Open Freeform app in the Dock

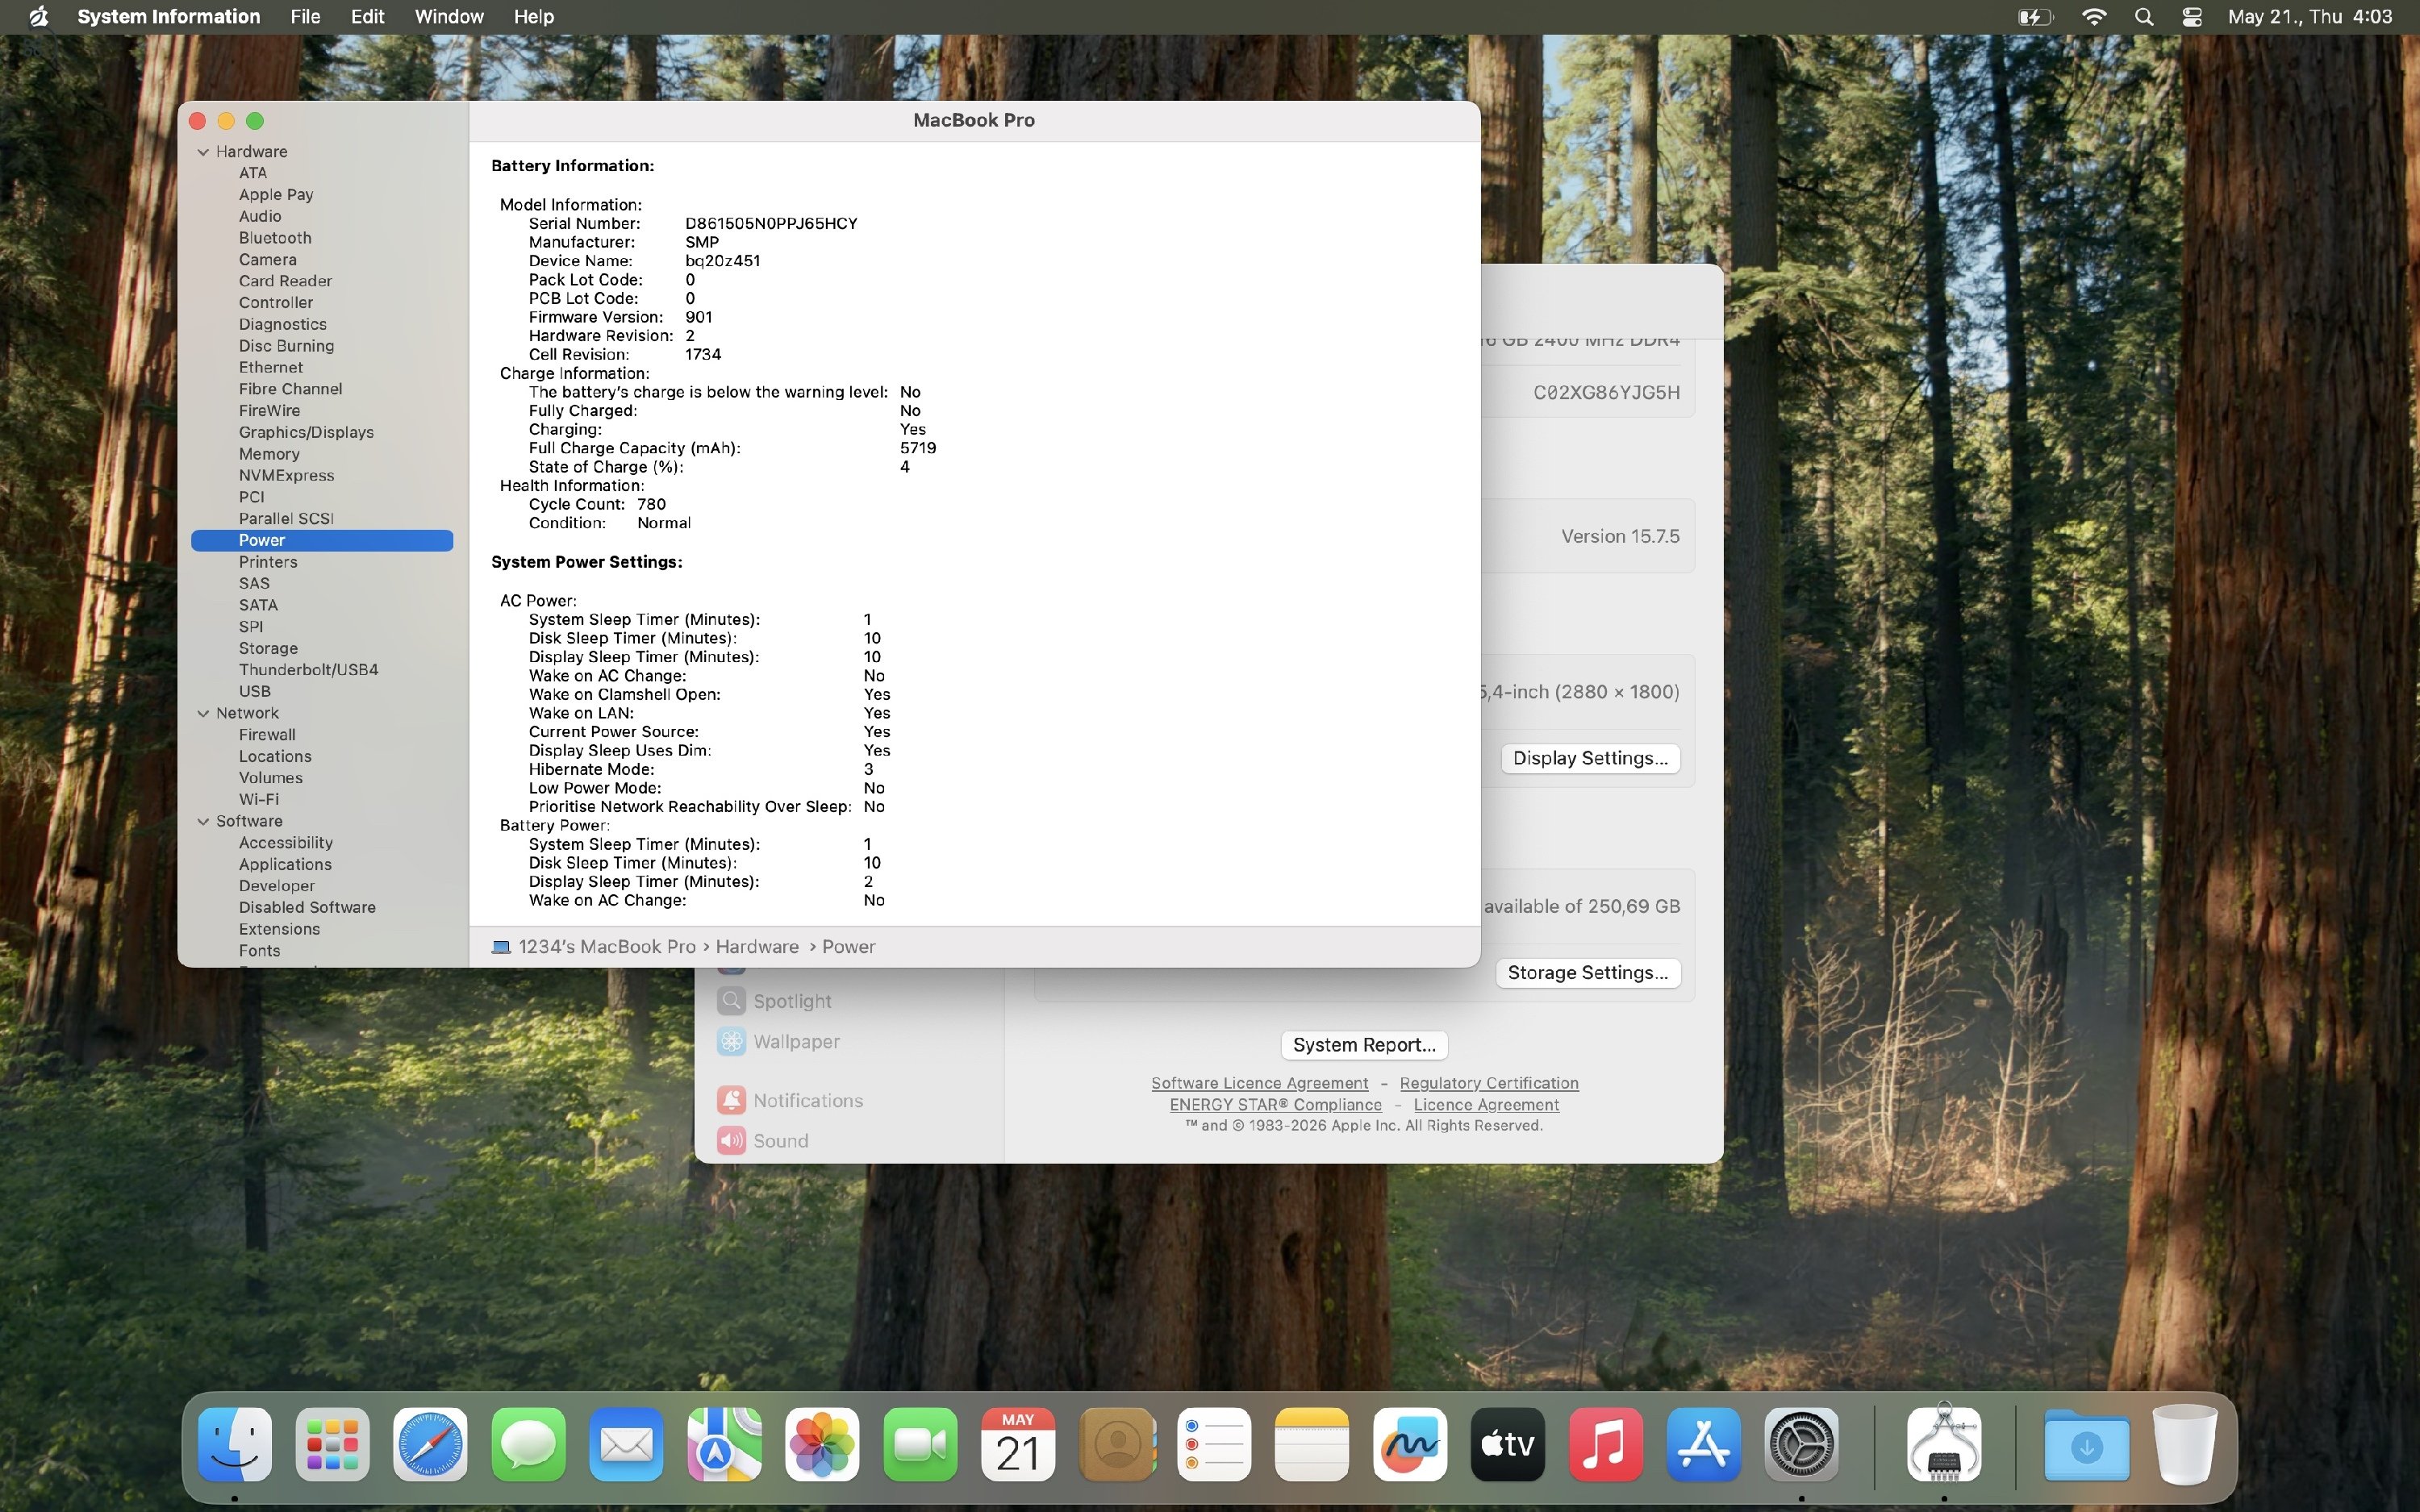(x=1410, y=1444)
